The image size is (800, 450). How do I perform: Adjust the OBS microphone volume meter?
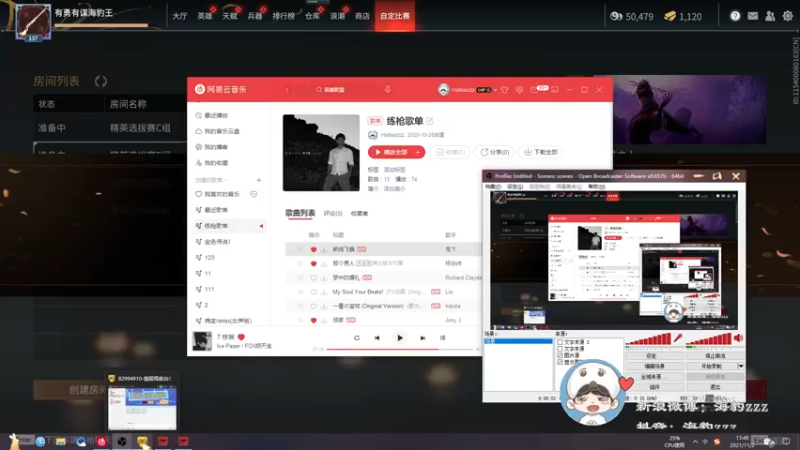click(649, 339)
